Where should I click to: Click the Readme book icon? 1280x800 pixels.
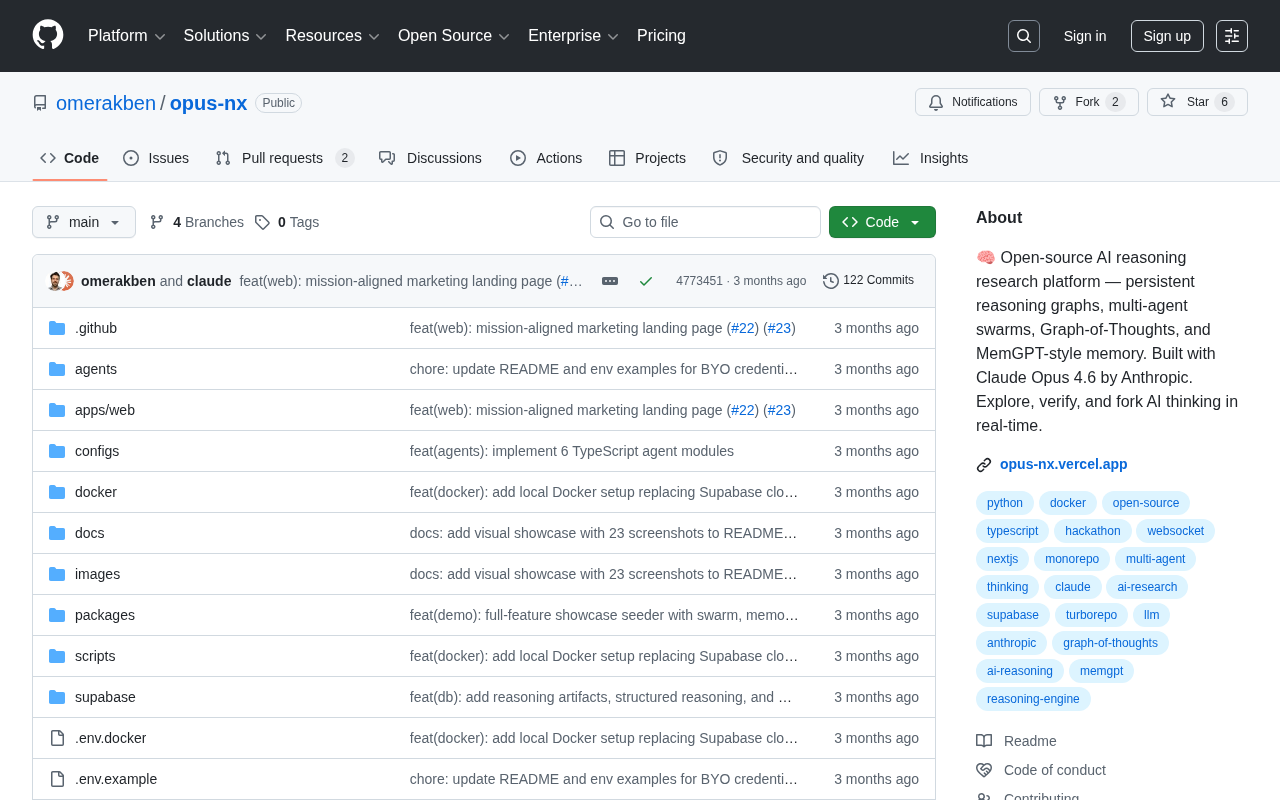(984, 741)
